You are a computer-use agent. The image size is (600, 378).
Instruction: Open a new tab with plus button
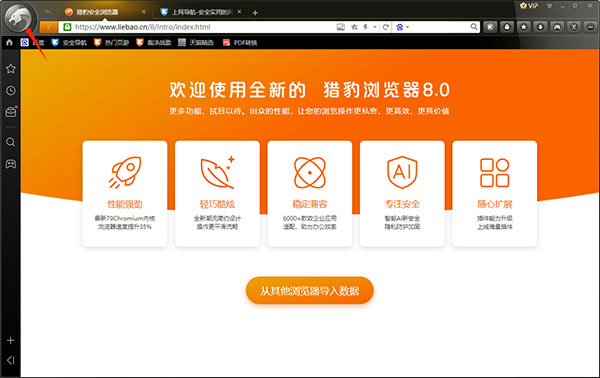(x=255, y=13)
